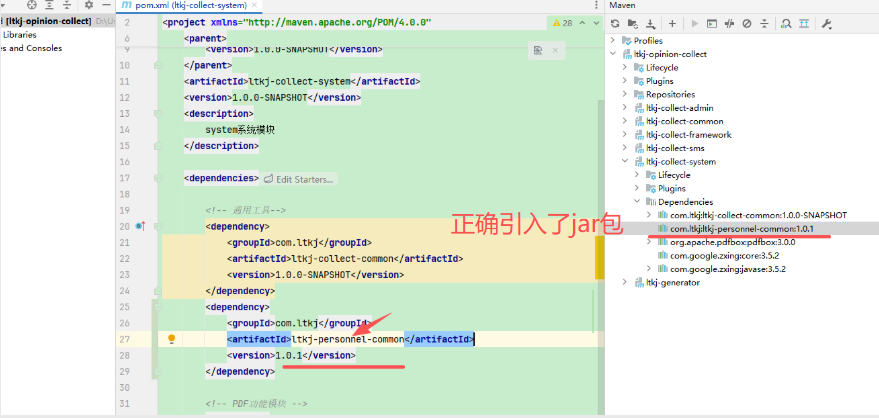
Task: Show Maven dependencies analyzer icon
Action: (787, 24)
